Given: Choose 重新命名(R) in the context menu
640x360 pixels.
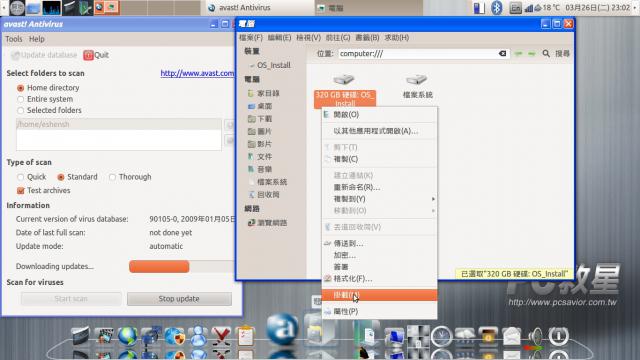Looking at the screenshot, I should click(380, 187).
